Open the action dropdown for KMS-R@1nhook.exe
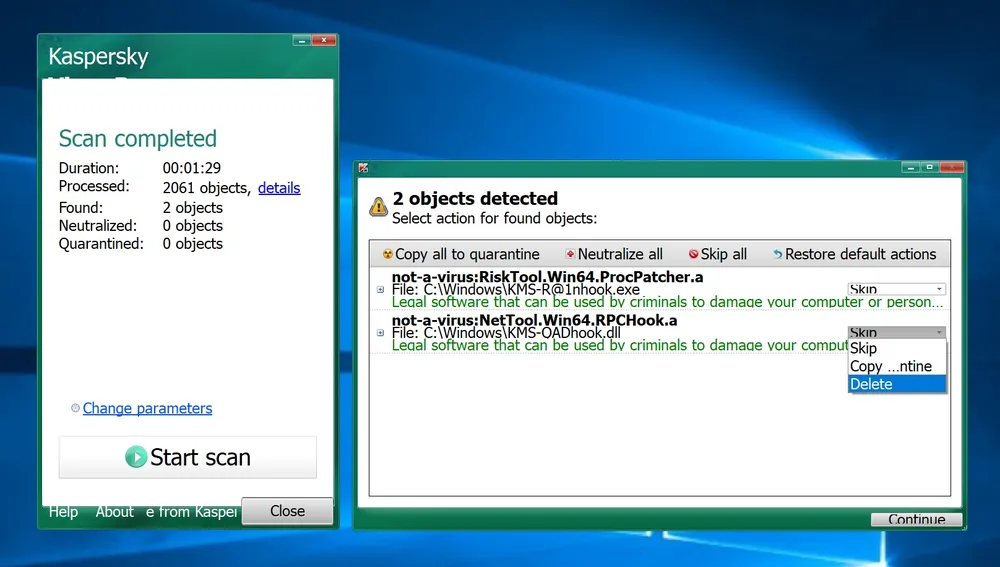The width and height of the screenshot is (1000, 567). pyautogui.click(x=938, y=289)
